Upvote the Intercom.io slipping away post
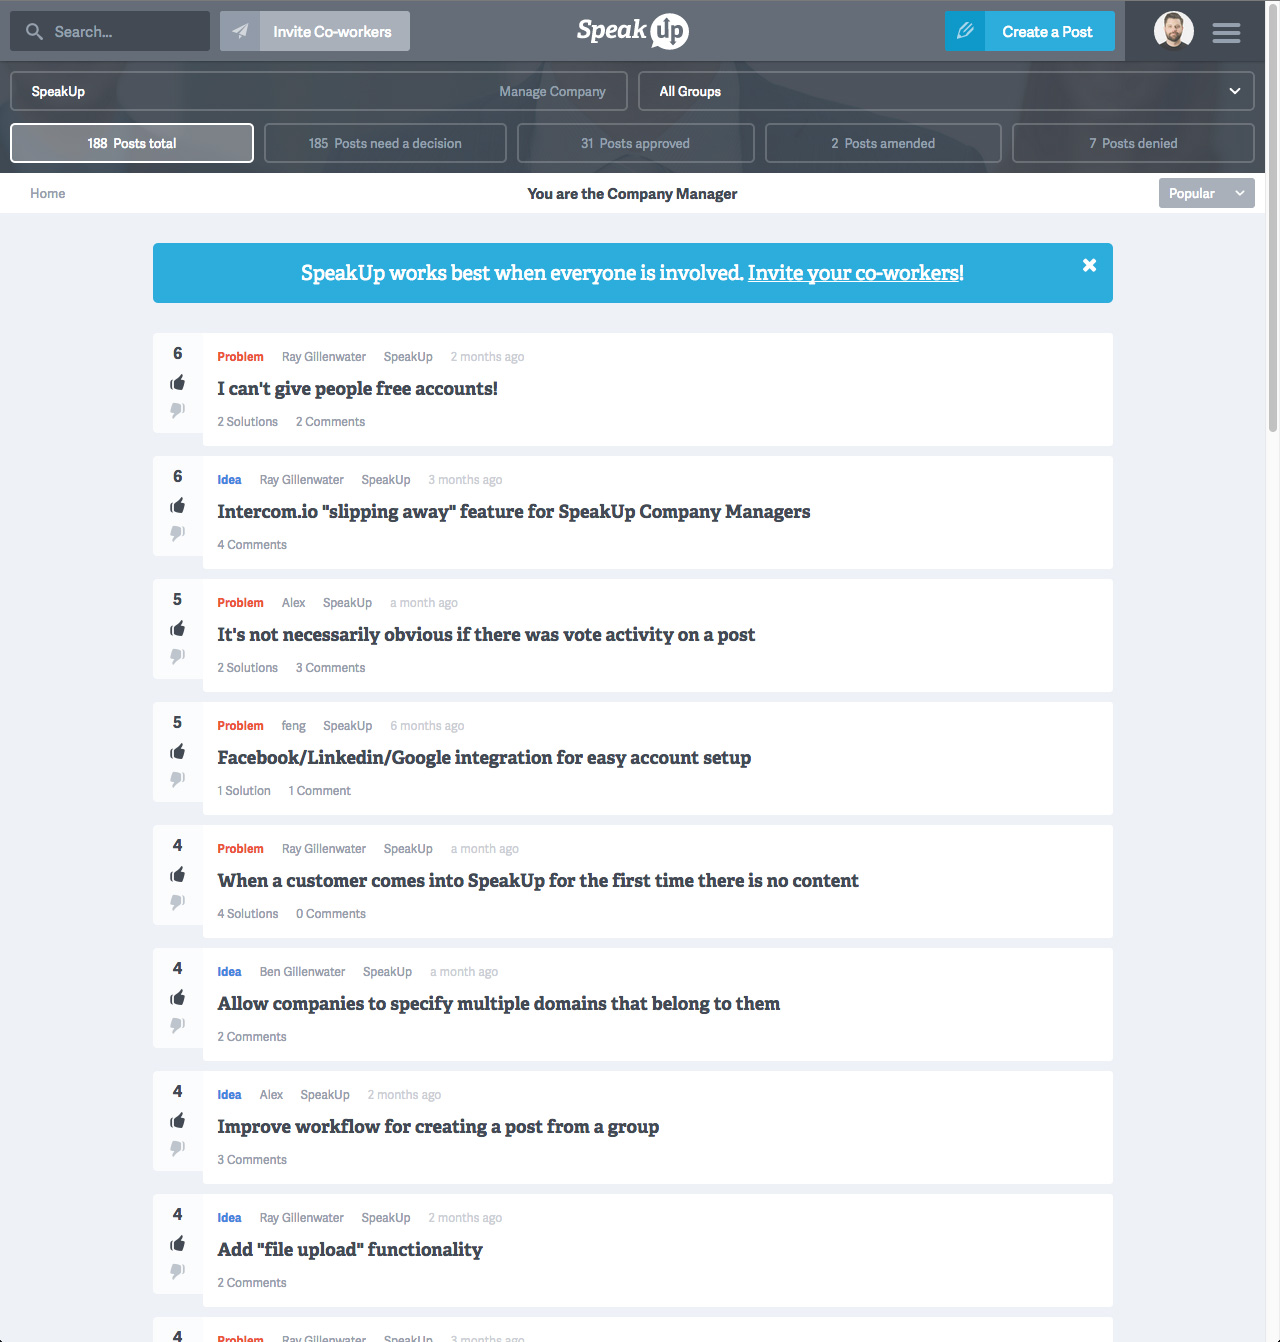Image resolution: width=1280 pixels, height=1342 pixels. pos(178,506)
